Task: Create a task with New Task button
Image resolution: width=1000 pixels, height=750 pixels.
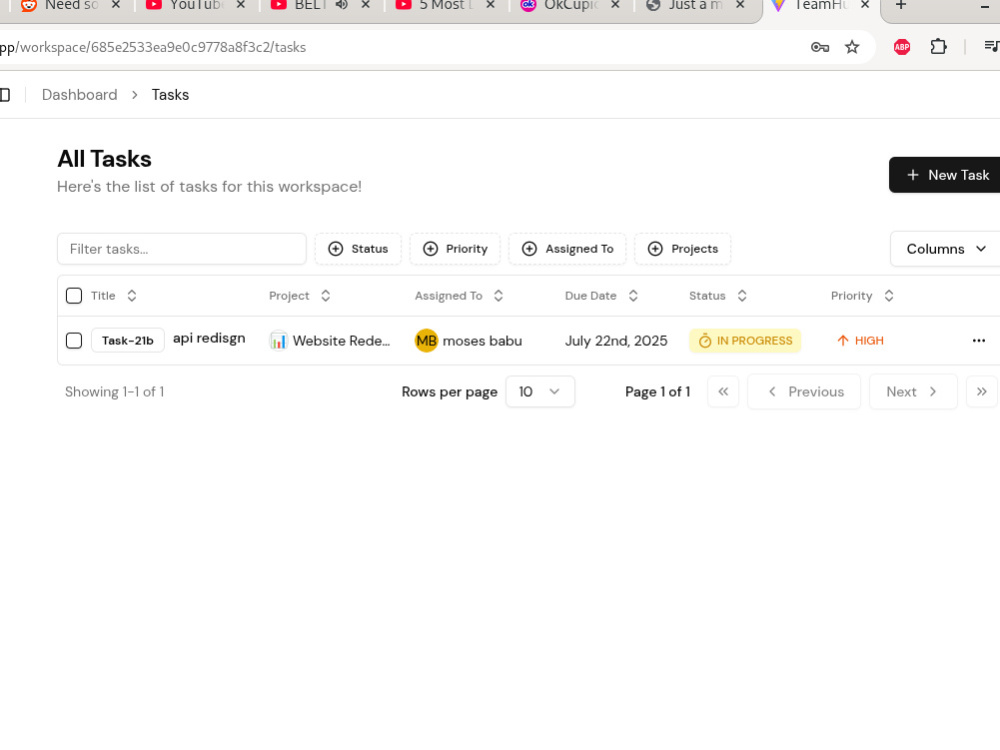Action: click(x=945, y=175)
